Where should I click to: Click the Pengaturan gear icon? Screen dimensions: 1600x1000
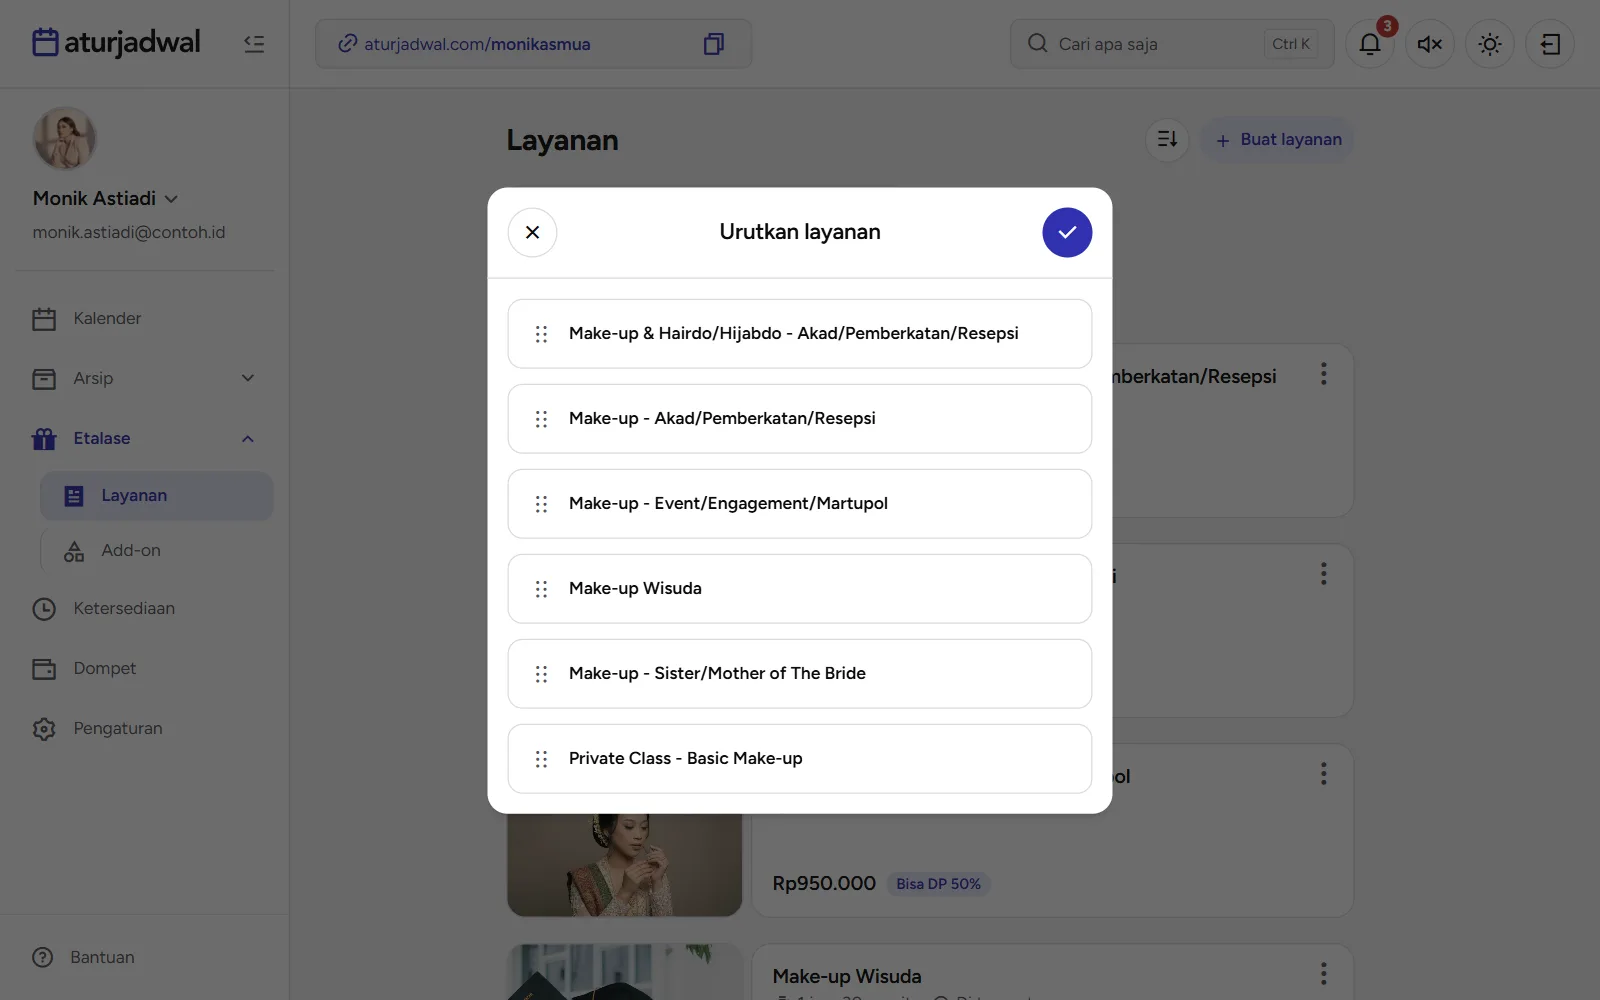(x=44, y=729)
